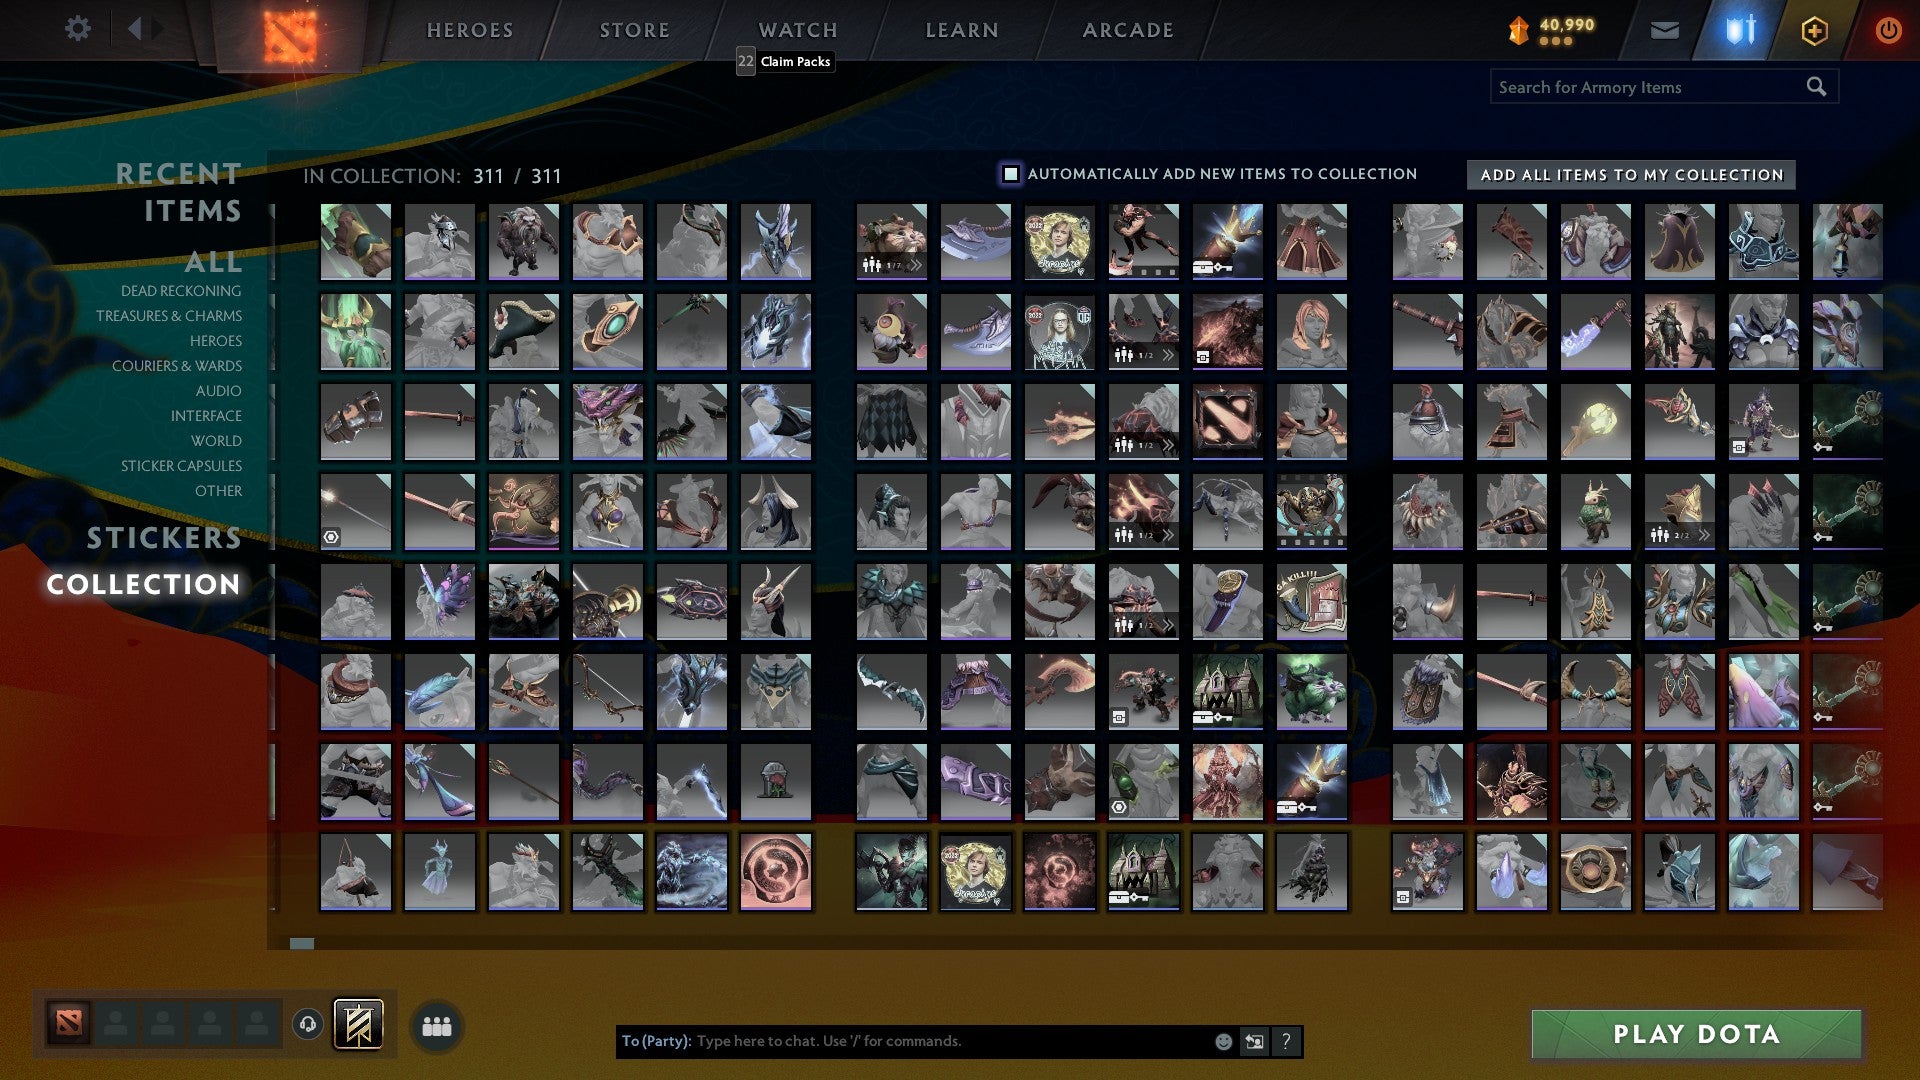Viewport: 1920px width, 1080px height.
Task: Click the horizontal scrollbar below items
Action: 303,941
